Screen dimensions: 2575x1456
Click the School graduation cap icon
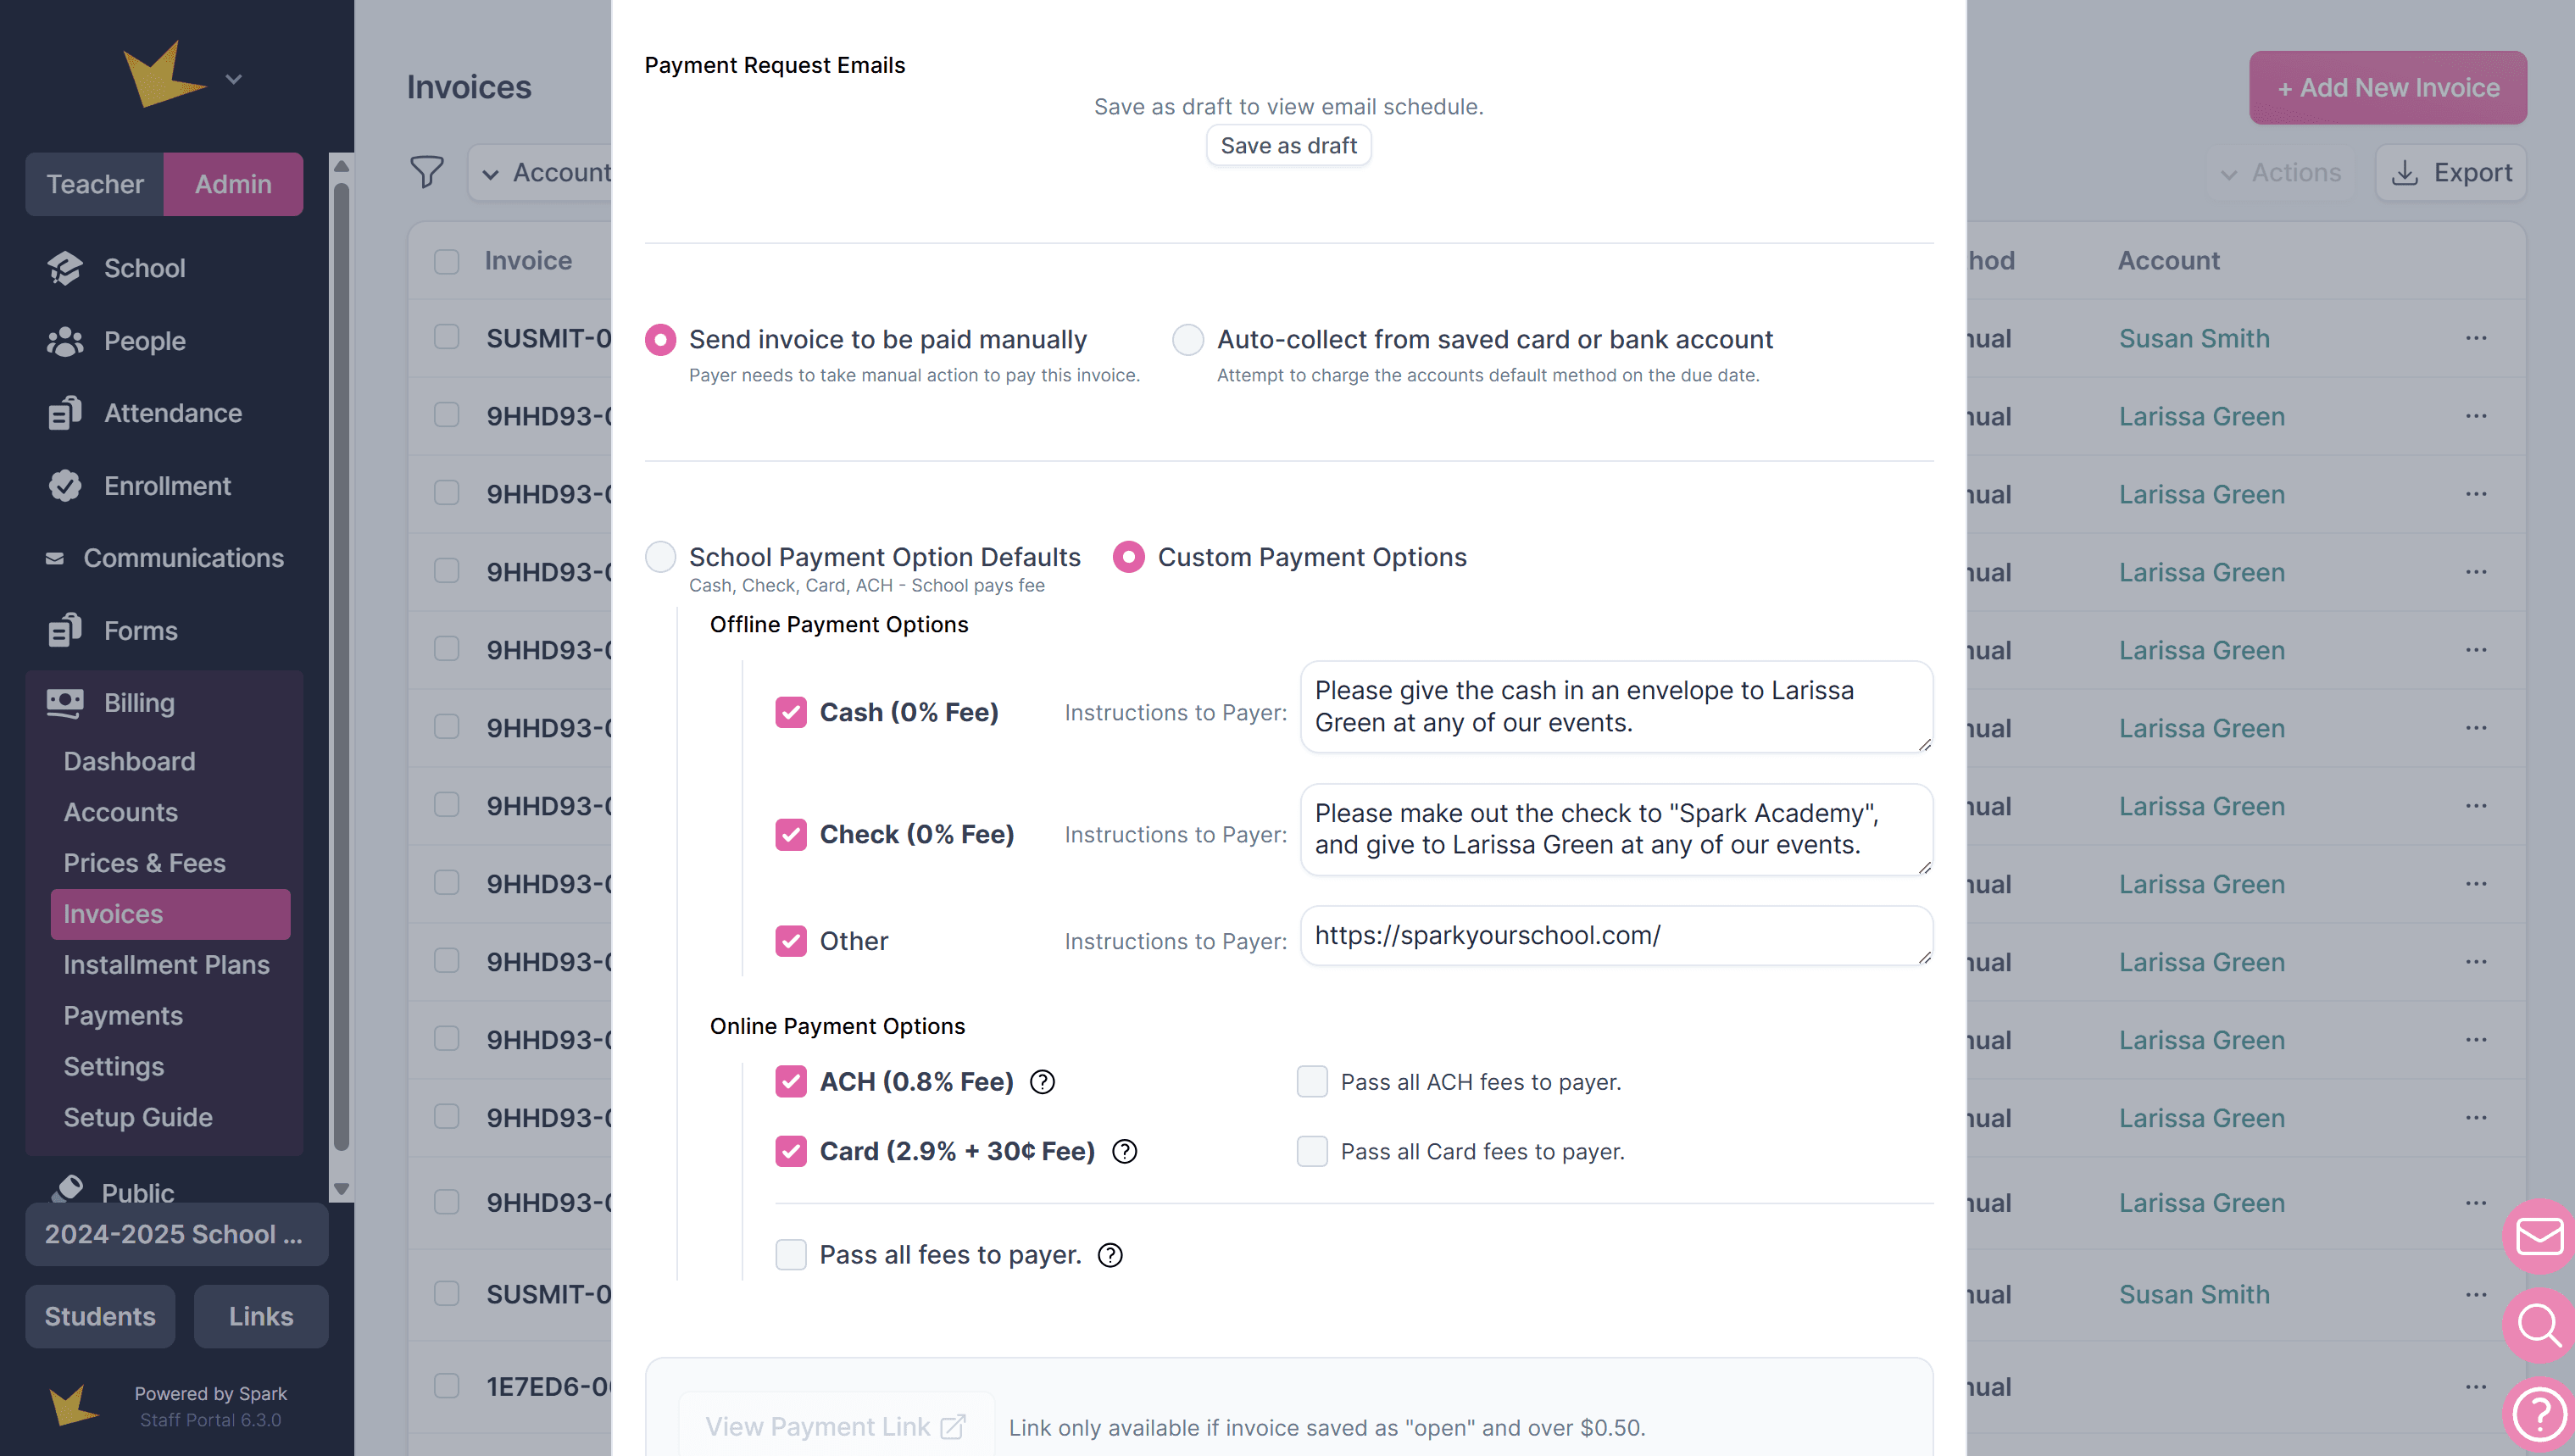[65, 268]
